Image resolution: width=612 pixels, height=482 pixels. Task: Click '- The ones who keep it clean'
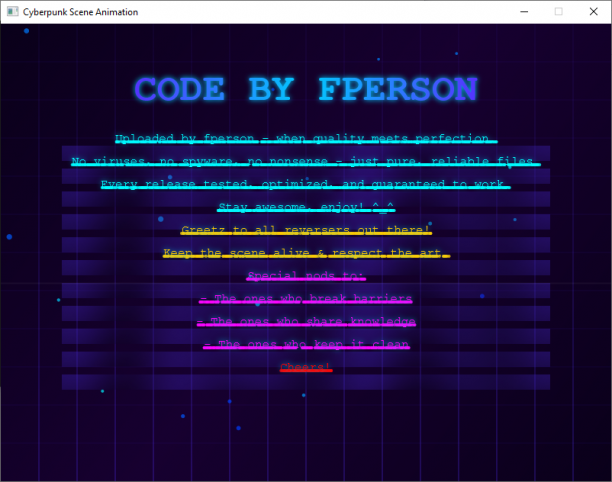coord(306,344)
